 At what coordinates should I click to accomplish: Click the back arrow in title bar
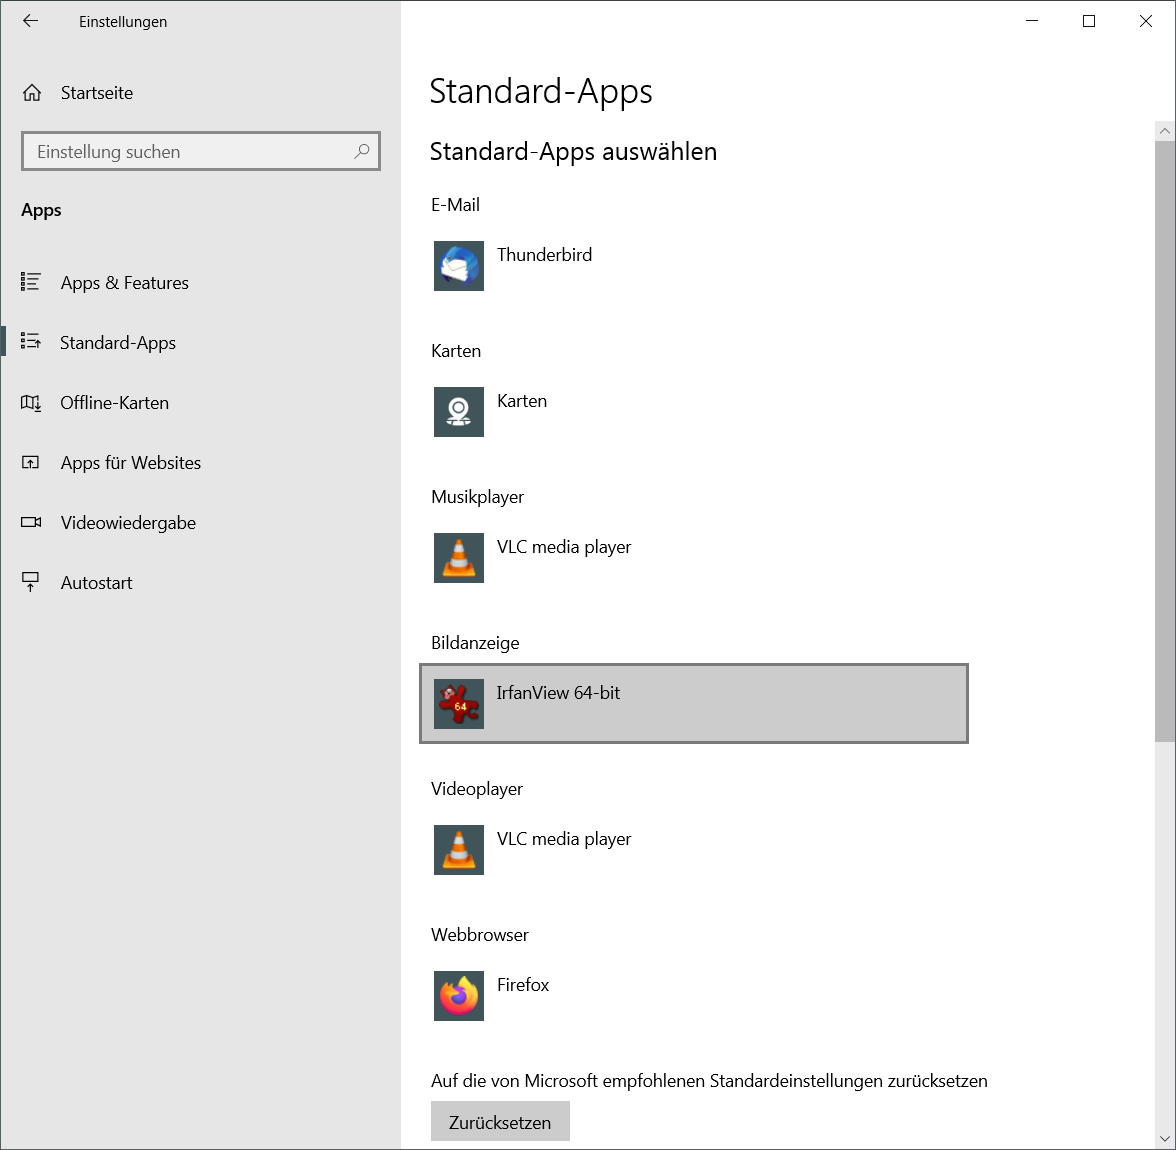tap(31, 21)
